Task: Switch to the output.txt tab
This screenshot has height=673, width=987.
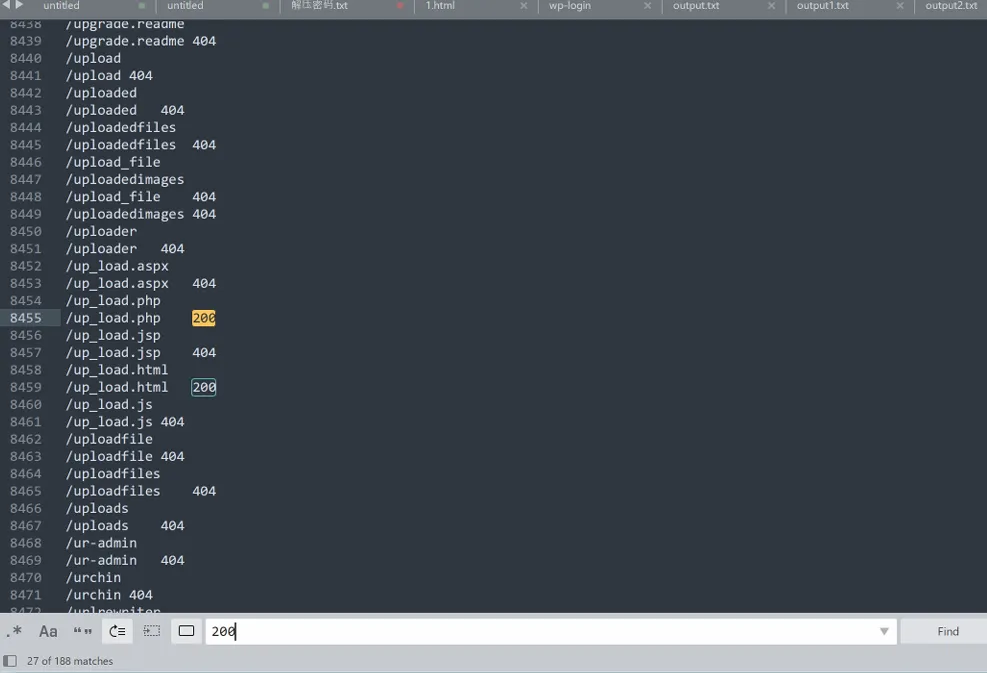Action: (x=696, y=6)
